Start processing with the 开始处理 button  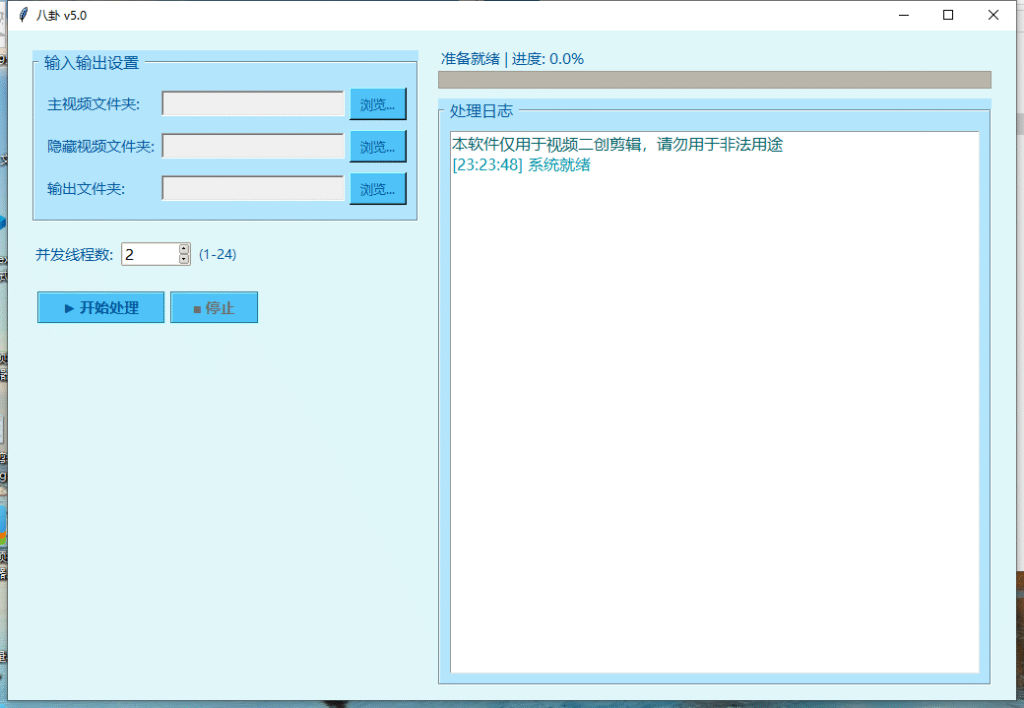(x=100, y=307)
